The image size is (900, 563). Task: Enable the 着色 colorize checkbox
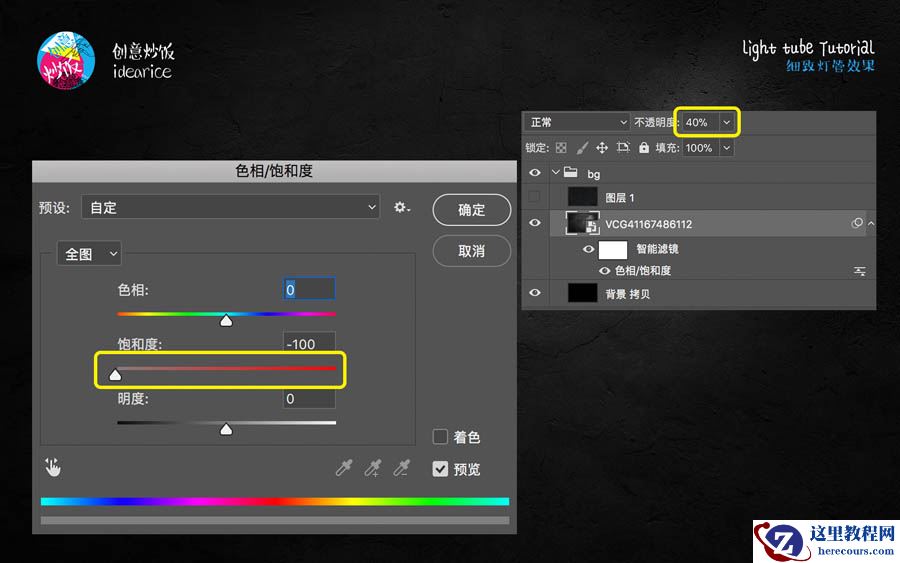(x=440, y=437)
